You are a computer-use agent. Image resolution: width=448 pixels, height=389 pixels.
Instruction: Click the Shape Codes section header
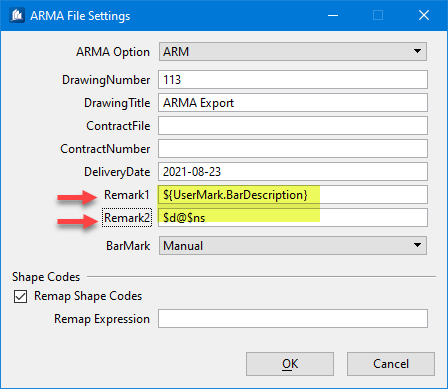[46, 277]
